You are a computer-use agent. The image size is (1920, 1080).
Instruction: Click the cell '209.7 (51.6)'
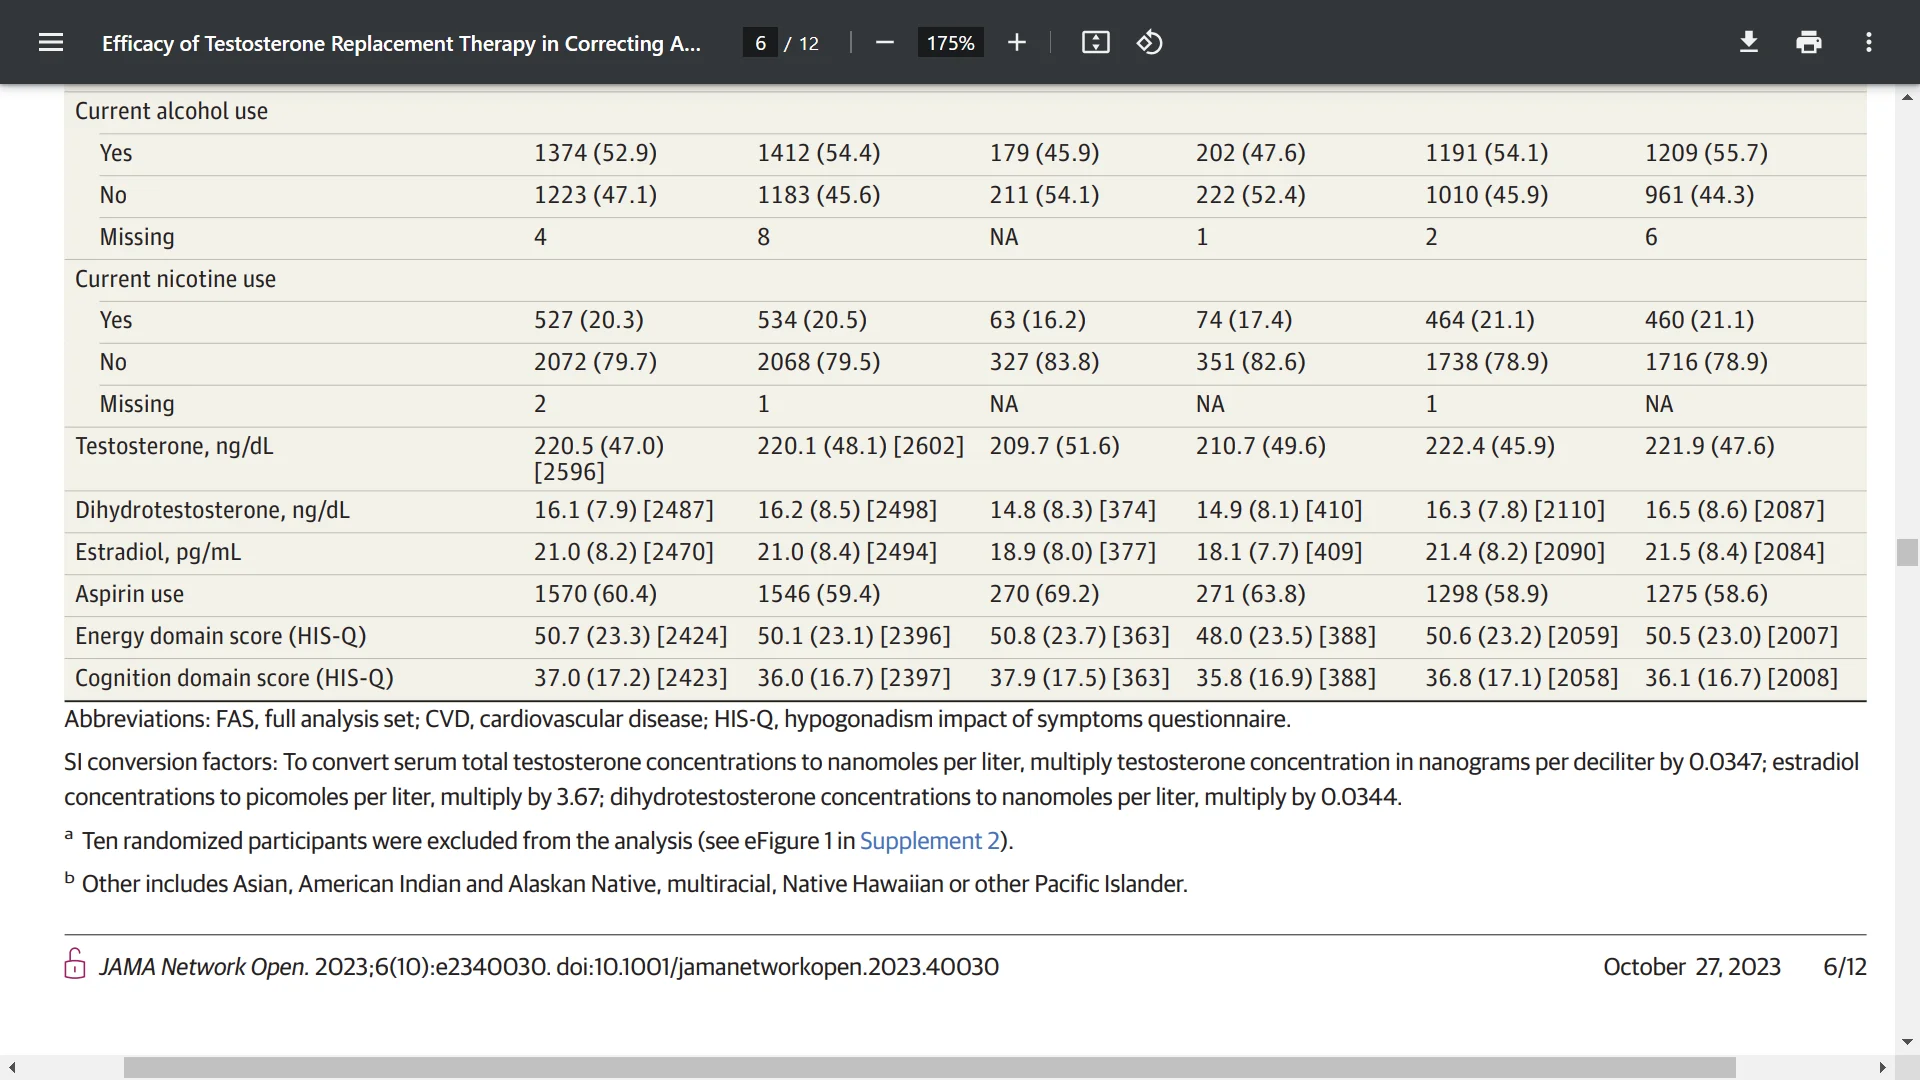[x=1054, y=446]
